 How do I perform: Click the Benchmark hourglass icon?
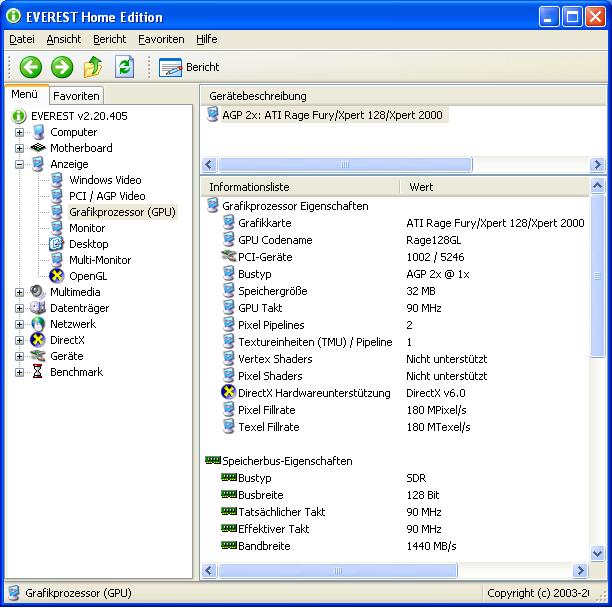pos(37,372)
